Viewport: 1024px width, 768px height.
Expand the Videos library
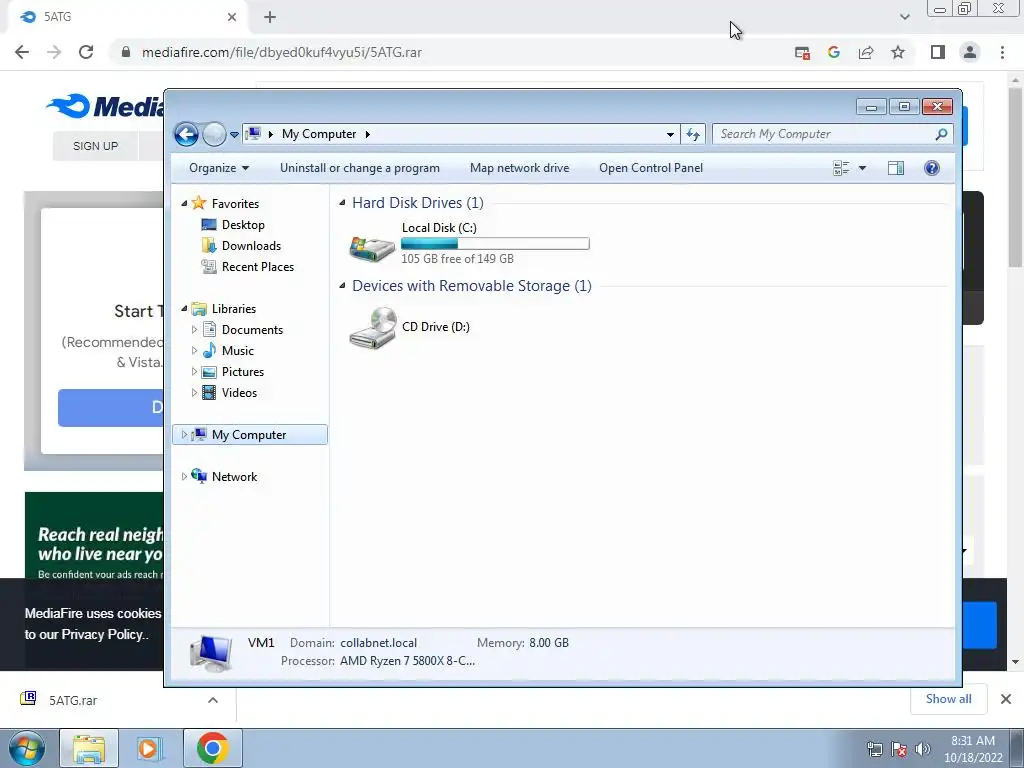point(194,392)
